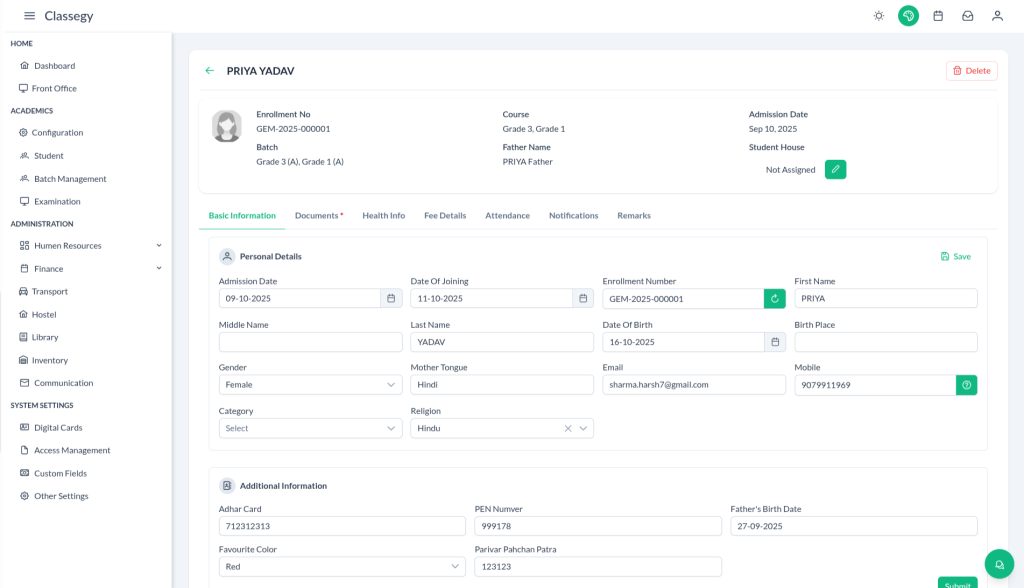Click the red Delete button

pos(971,71)
